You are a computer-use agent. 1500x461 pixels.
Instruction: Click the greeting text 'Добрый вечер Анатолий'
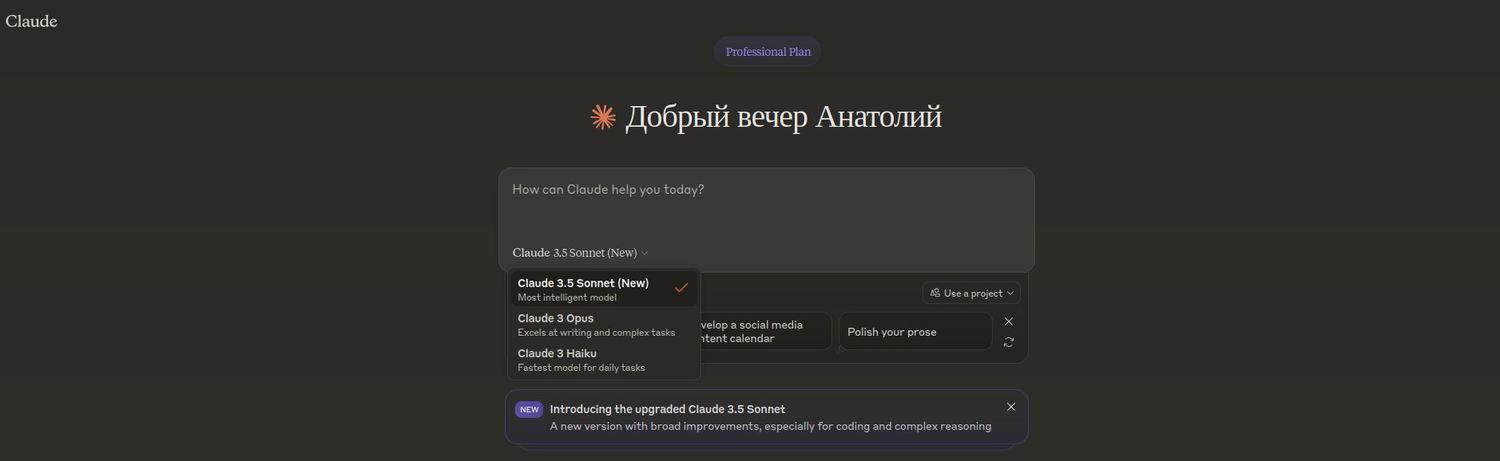coord(783,117)
